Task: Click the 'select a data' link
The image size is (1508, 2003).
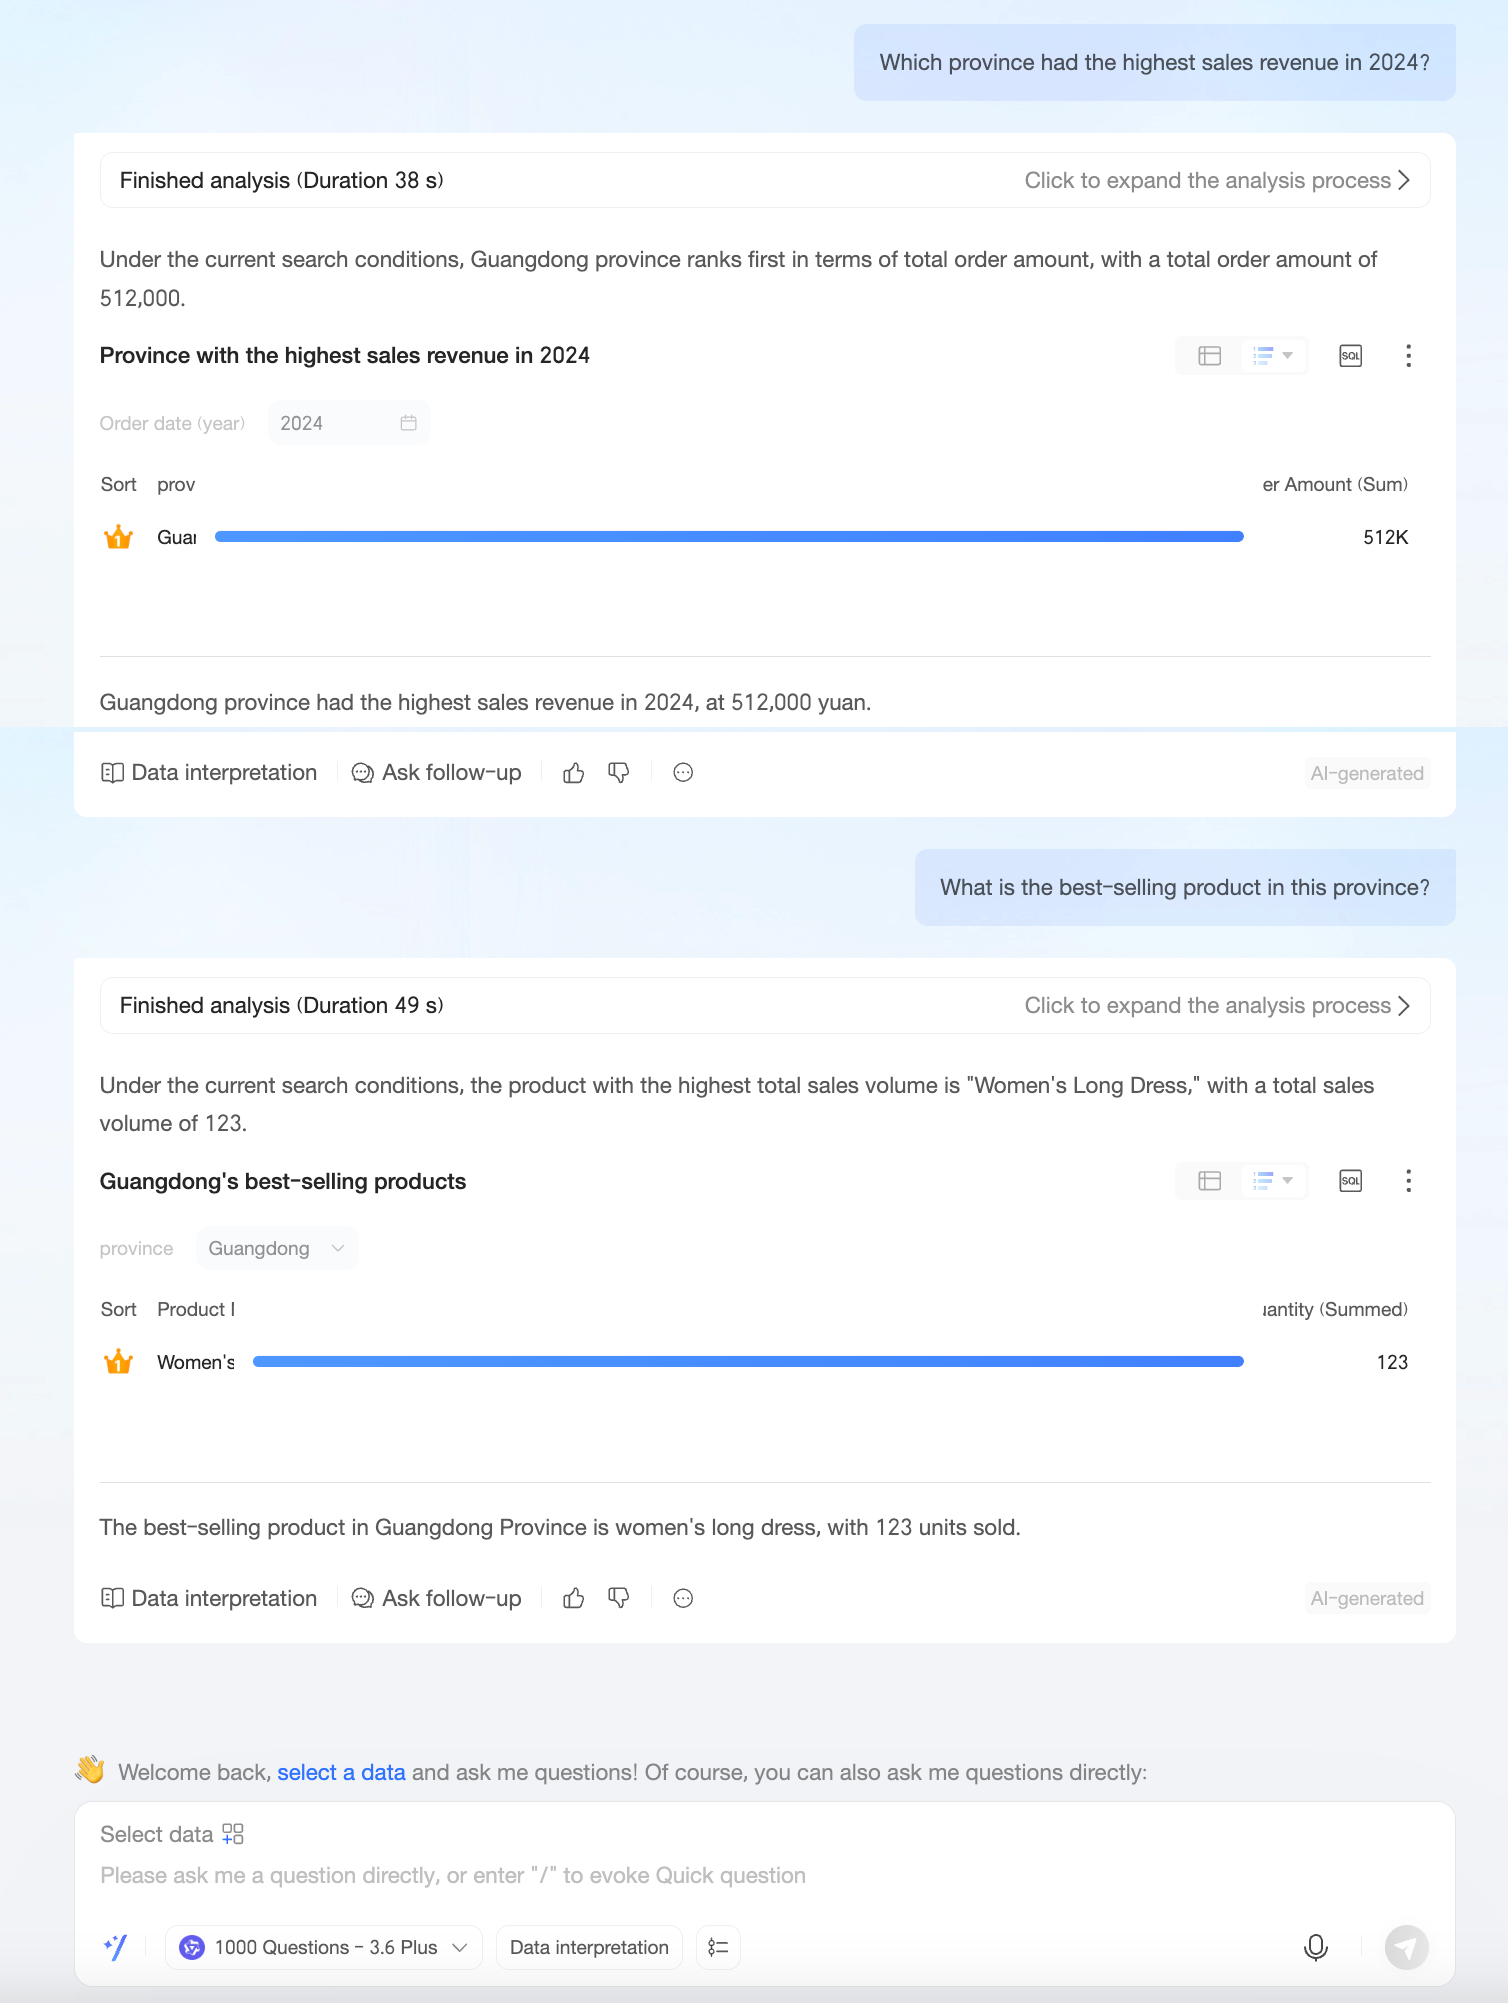Action: point(341,1772)
